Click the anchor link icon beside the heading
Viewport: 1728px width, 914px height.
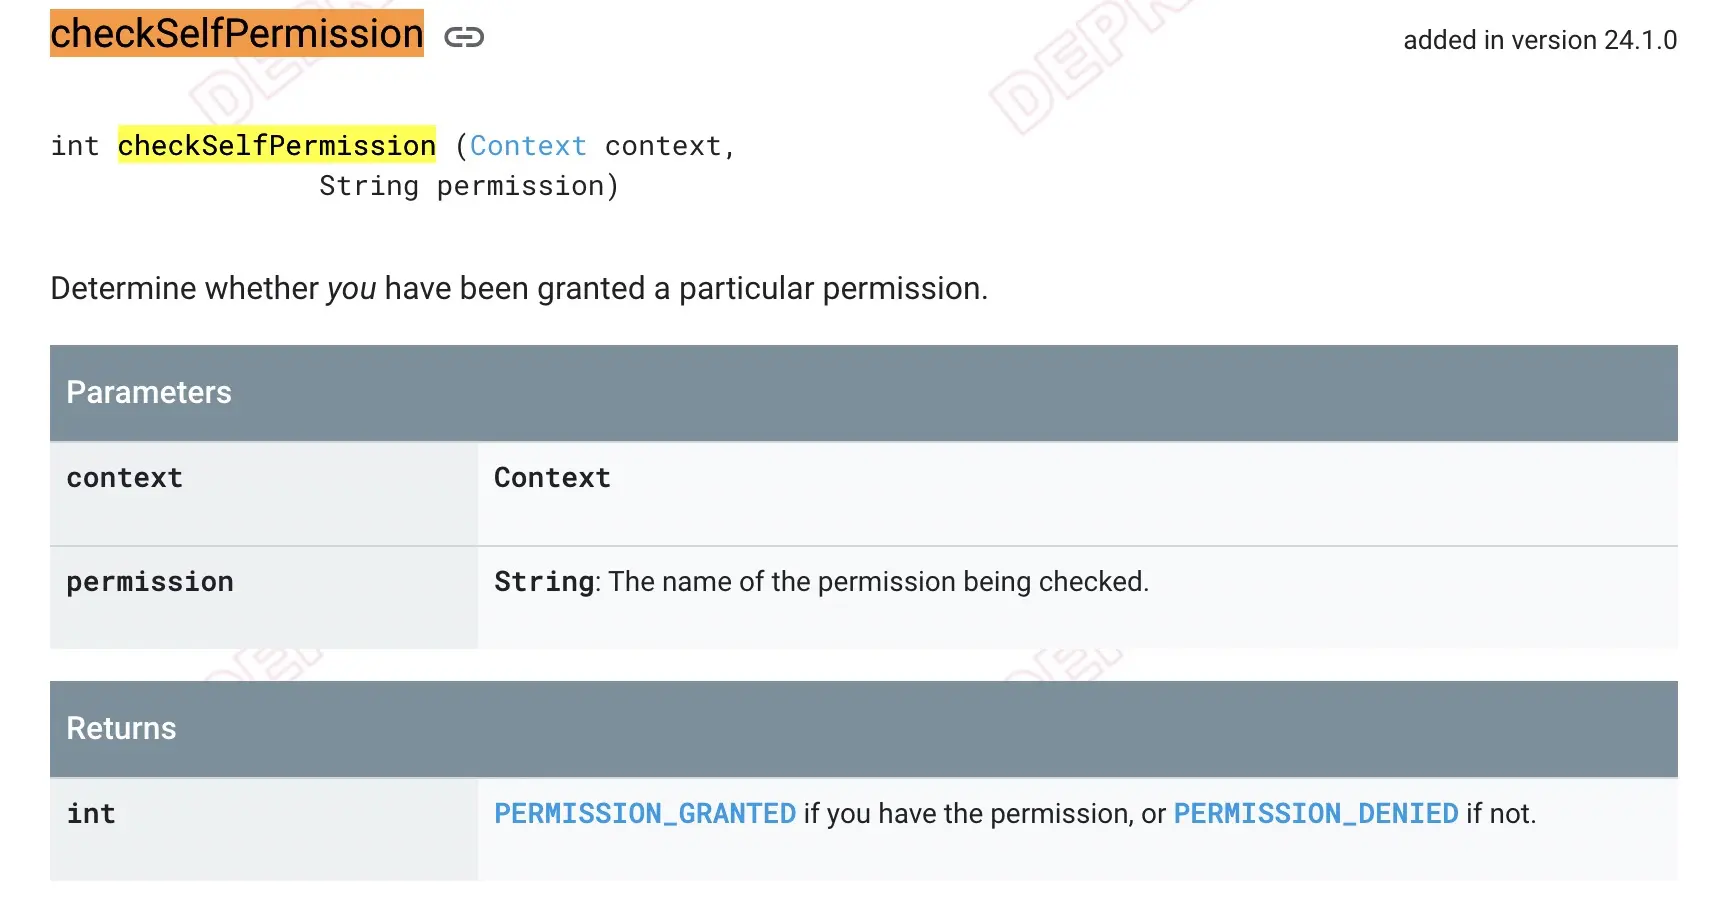pos(464,38)
